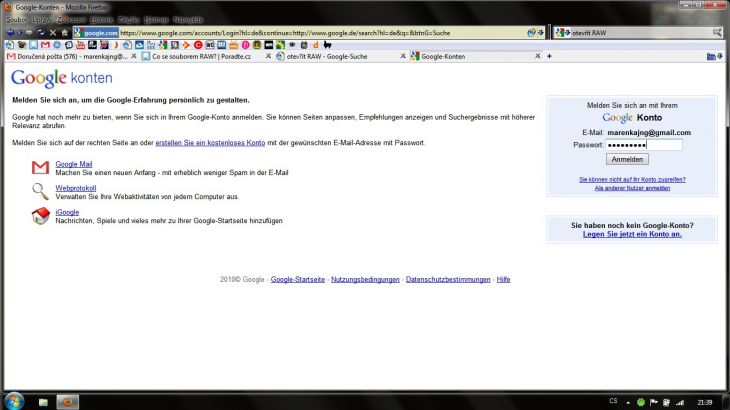Click erstellen Sie ein kostenloses Konto link
Screen dimensions: 730x410
210,142
